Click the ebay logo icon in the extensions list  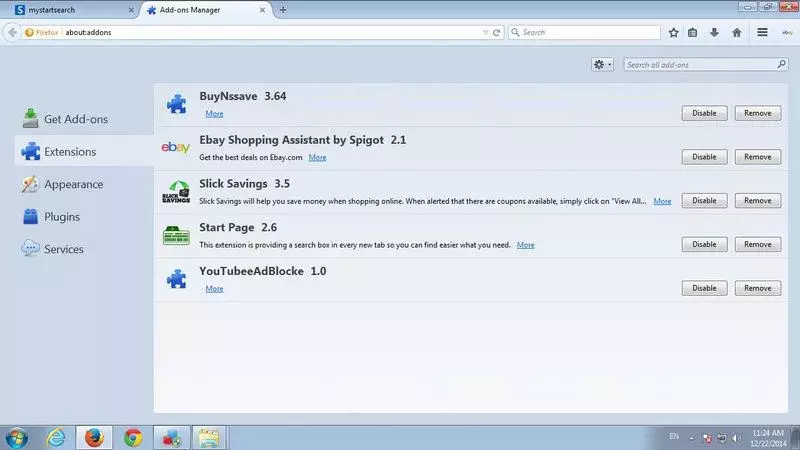coord(176,147)
